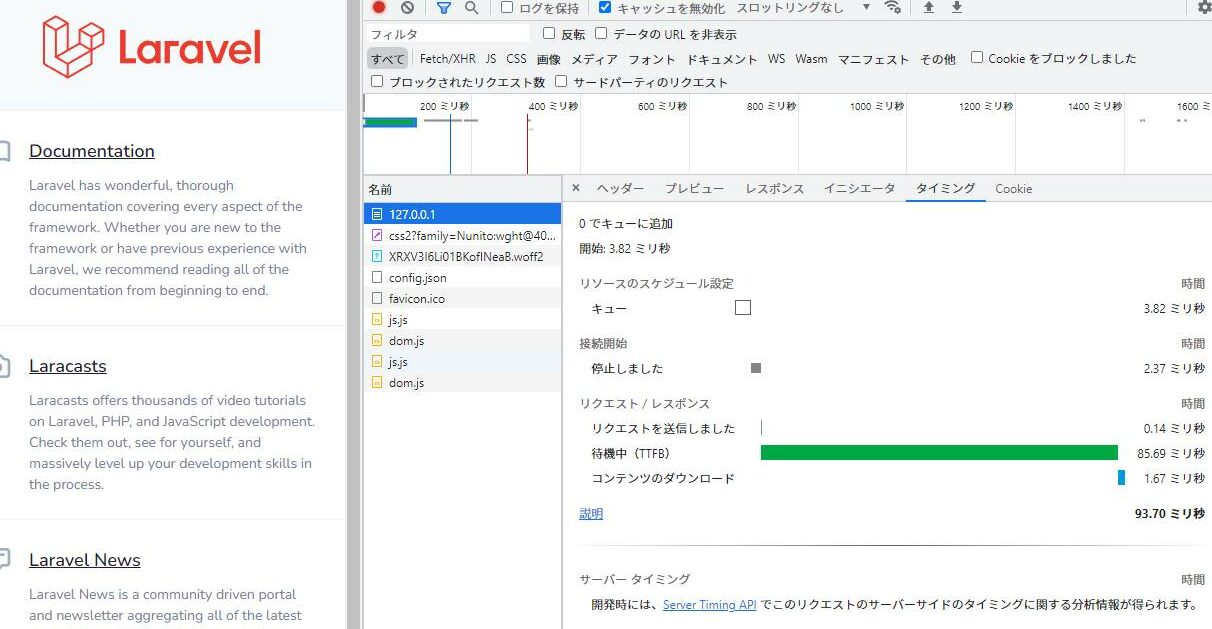This screenshot has width=1212, height=629.
Task: Open スロットリングなし throttling dropdown
Action: pos(803,7)
